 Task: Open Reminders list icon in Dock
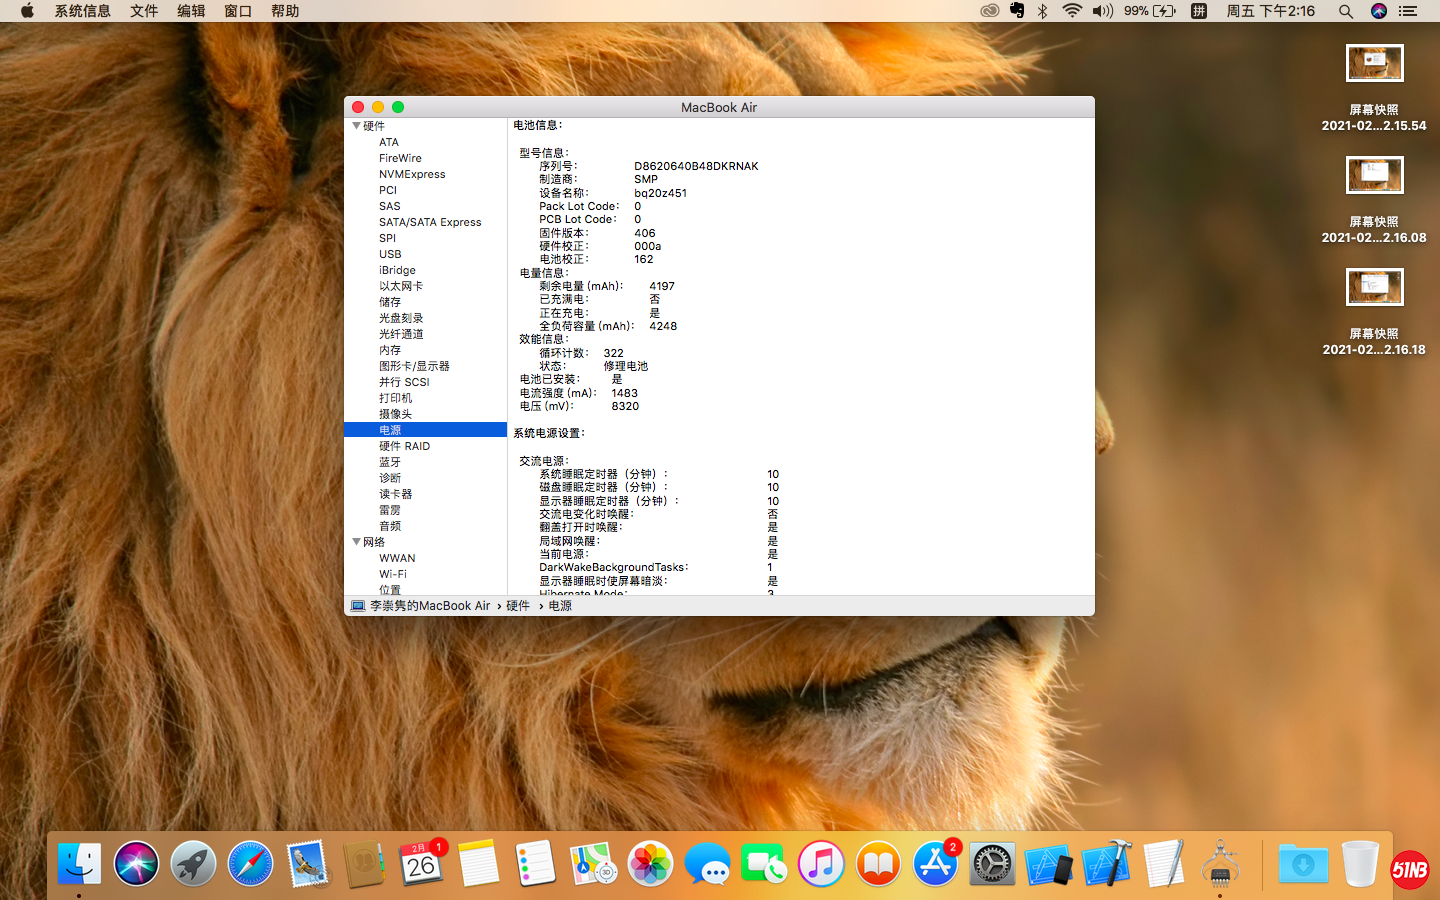(535, 864)
